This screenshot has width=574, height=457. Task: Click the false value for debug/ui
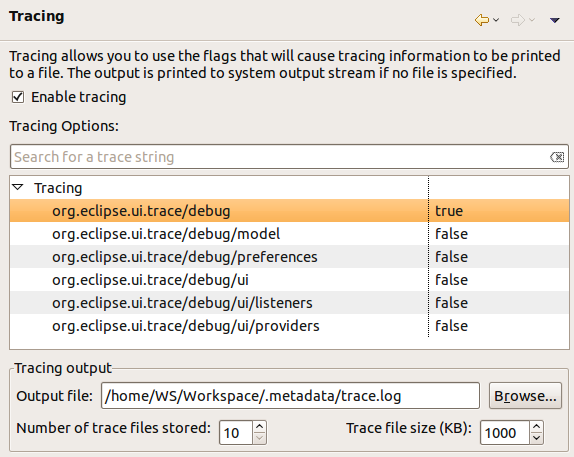click(451, 280)
